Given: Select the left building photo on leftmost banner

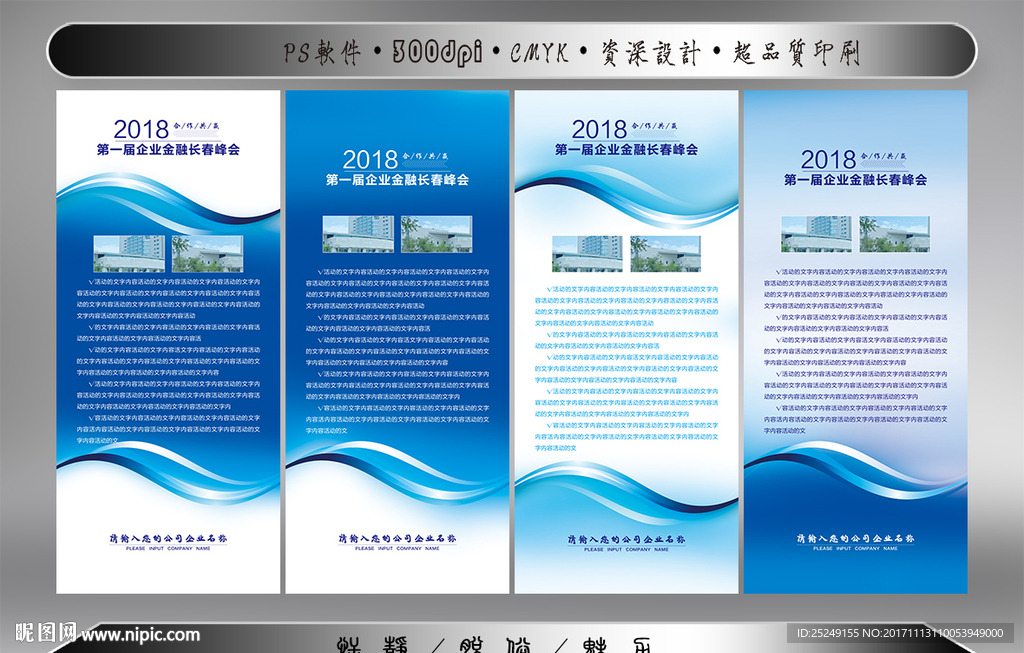Looking at the screenshot, I should click(x=129, y=254).
